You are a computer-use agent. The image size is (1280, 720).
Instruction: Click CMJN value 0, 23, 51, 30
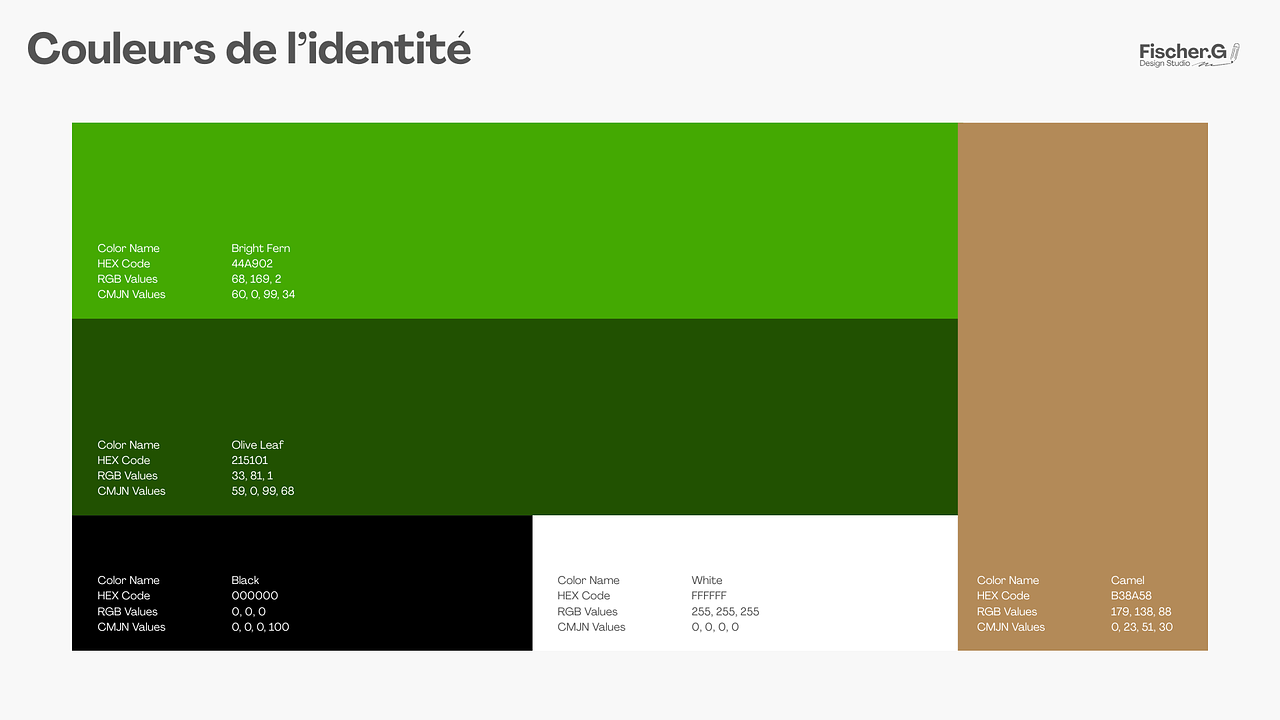click(x=1141, y=627)
